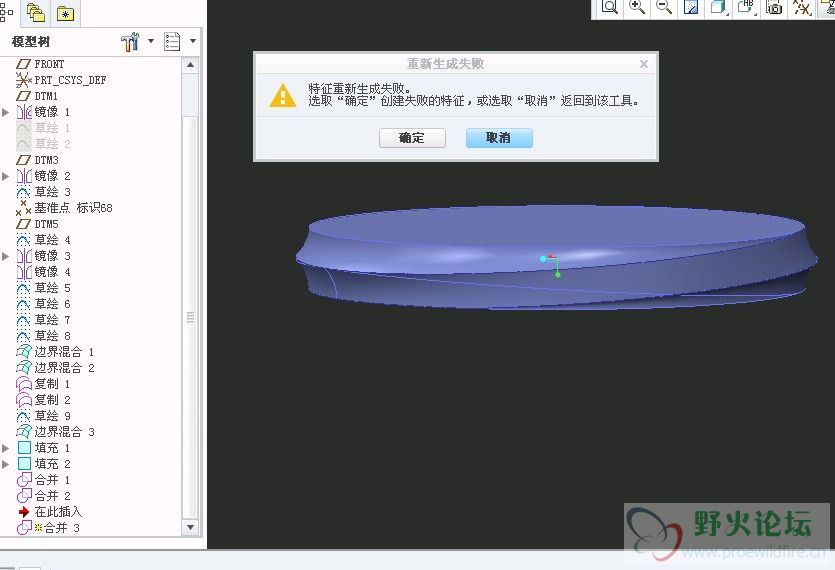835x570 pixels.
Task: Select the greyed-out 草绘 1 sketch
Action: tap(44, 128)
